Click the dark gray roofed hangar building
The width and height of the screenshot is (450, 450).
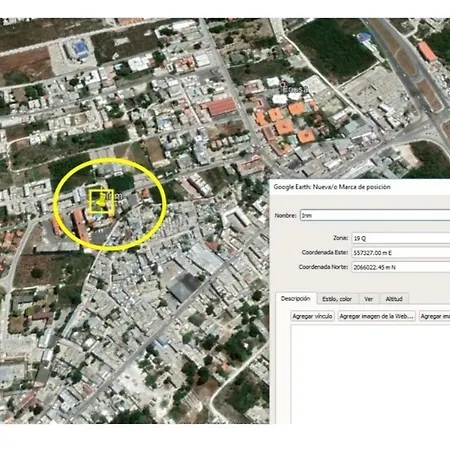click(184, 287)
